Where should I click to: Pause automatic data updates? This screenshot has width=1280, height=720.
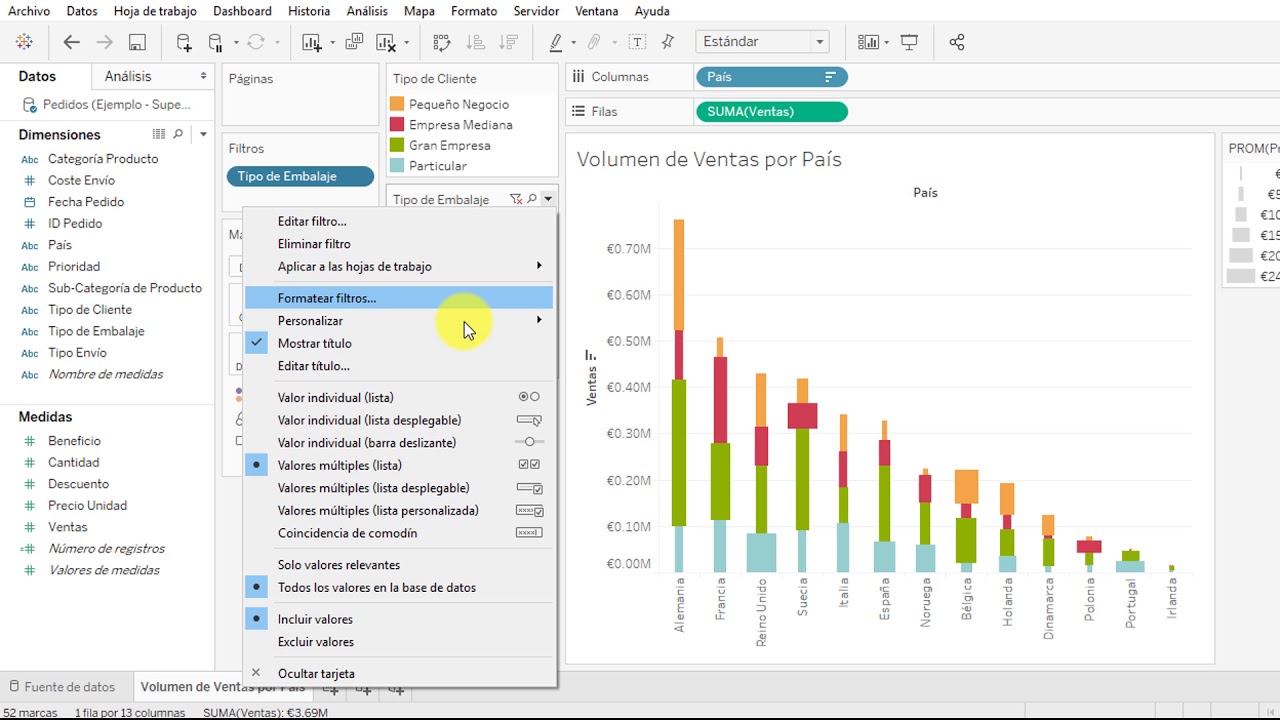click(215, 42)
